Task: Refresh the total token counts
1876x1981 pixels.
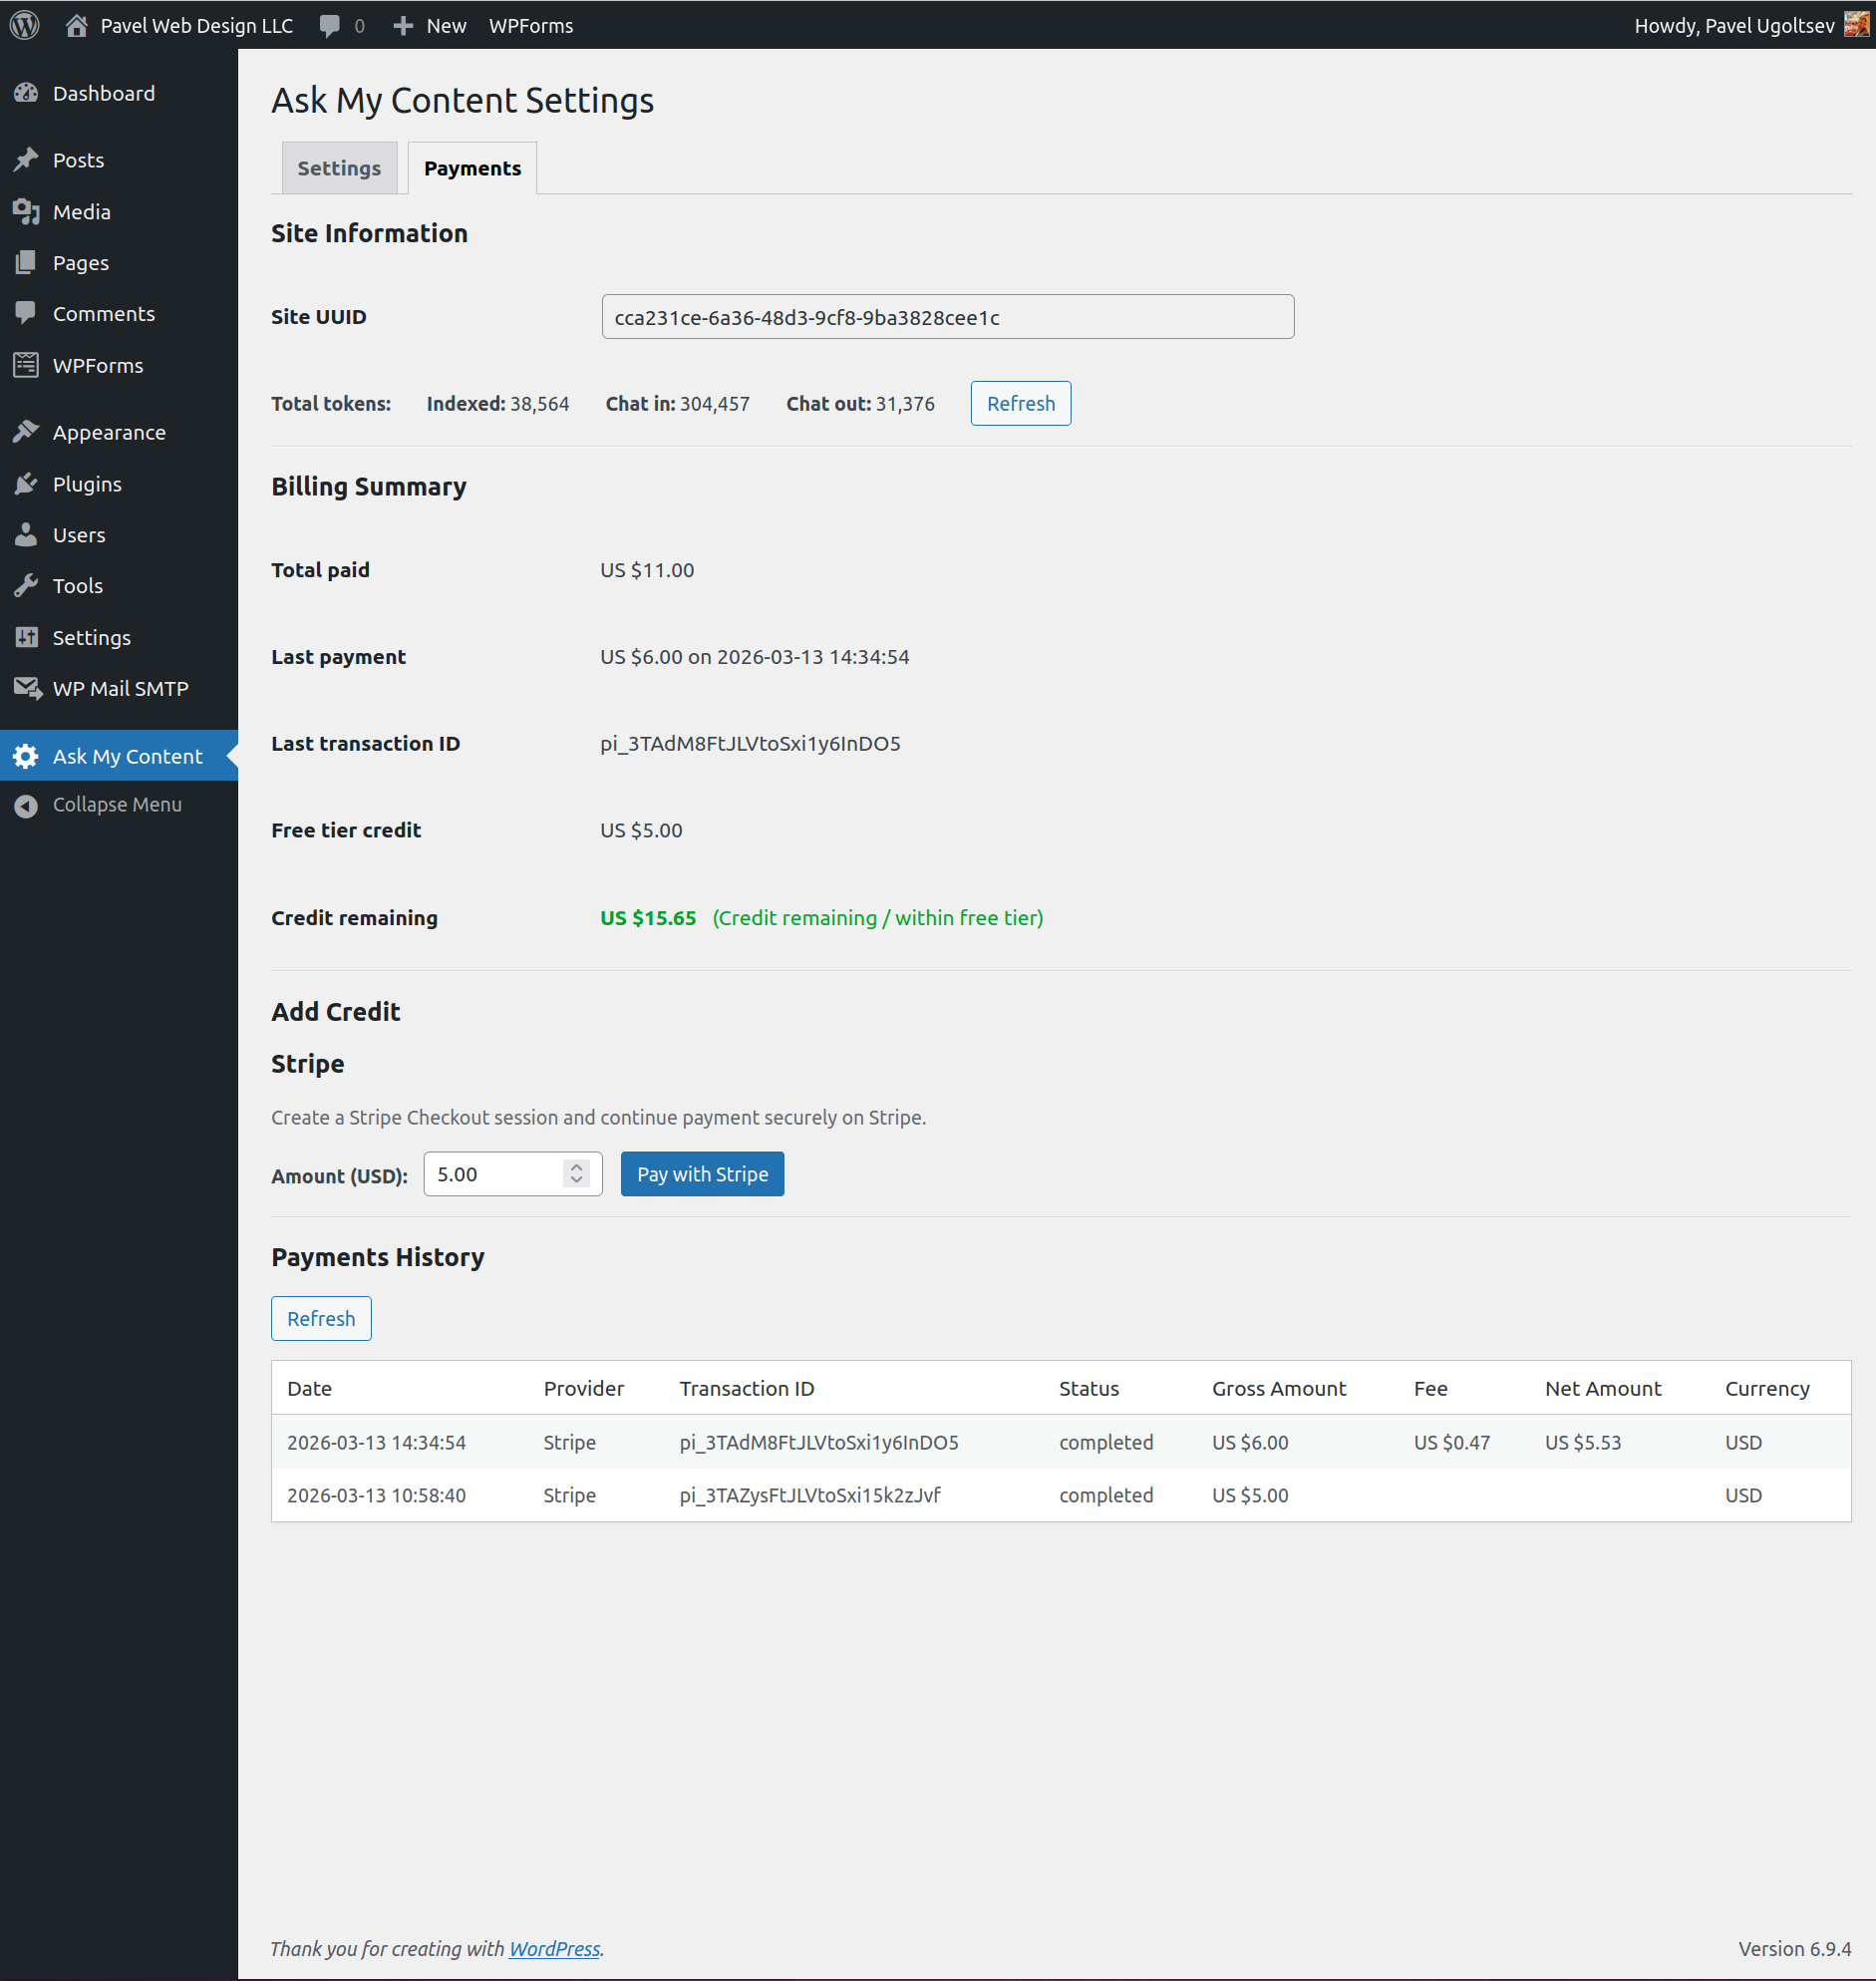Action: coord(1020,403)
